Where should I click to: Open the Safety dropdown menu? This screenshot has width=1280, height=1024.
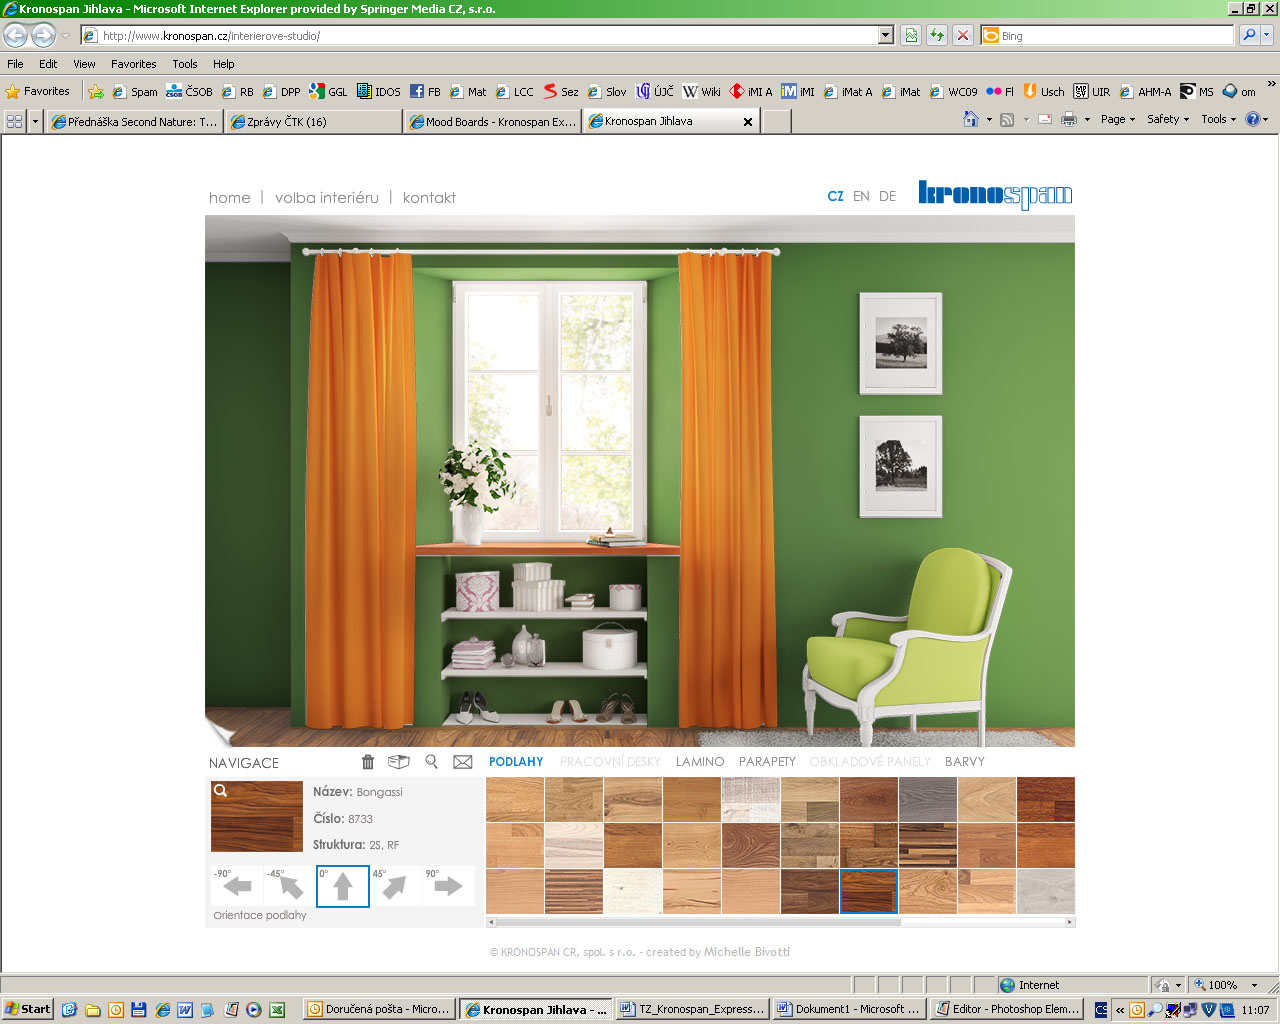click(x=1167, y=119)
